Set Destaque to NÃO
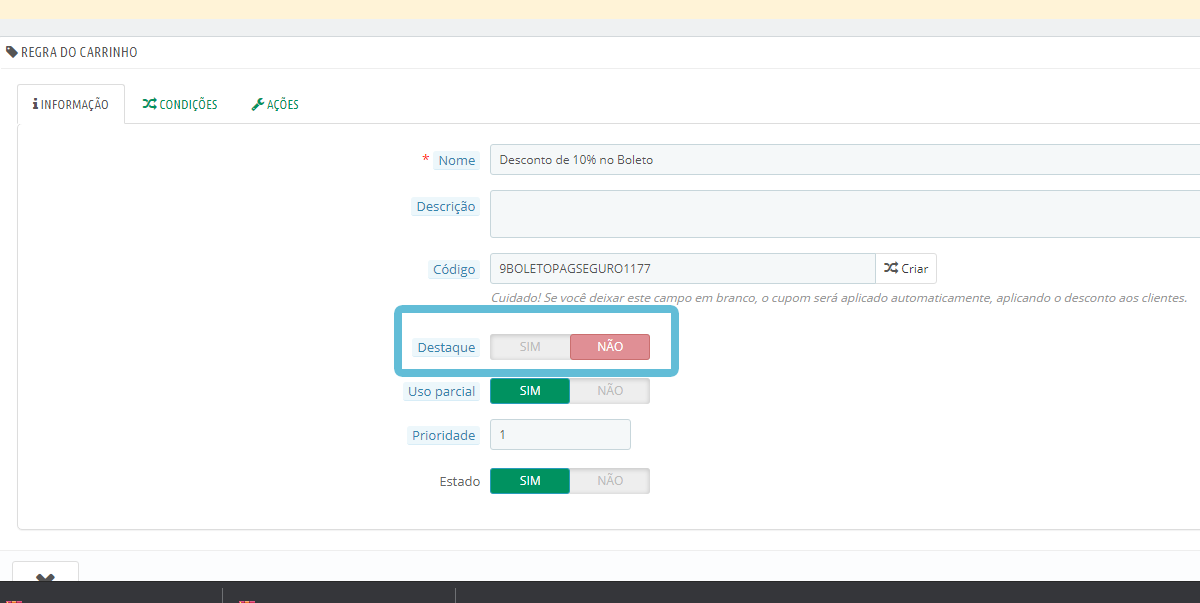The height and width of the screenshot is (603, 1200). [x=610, y=347]
